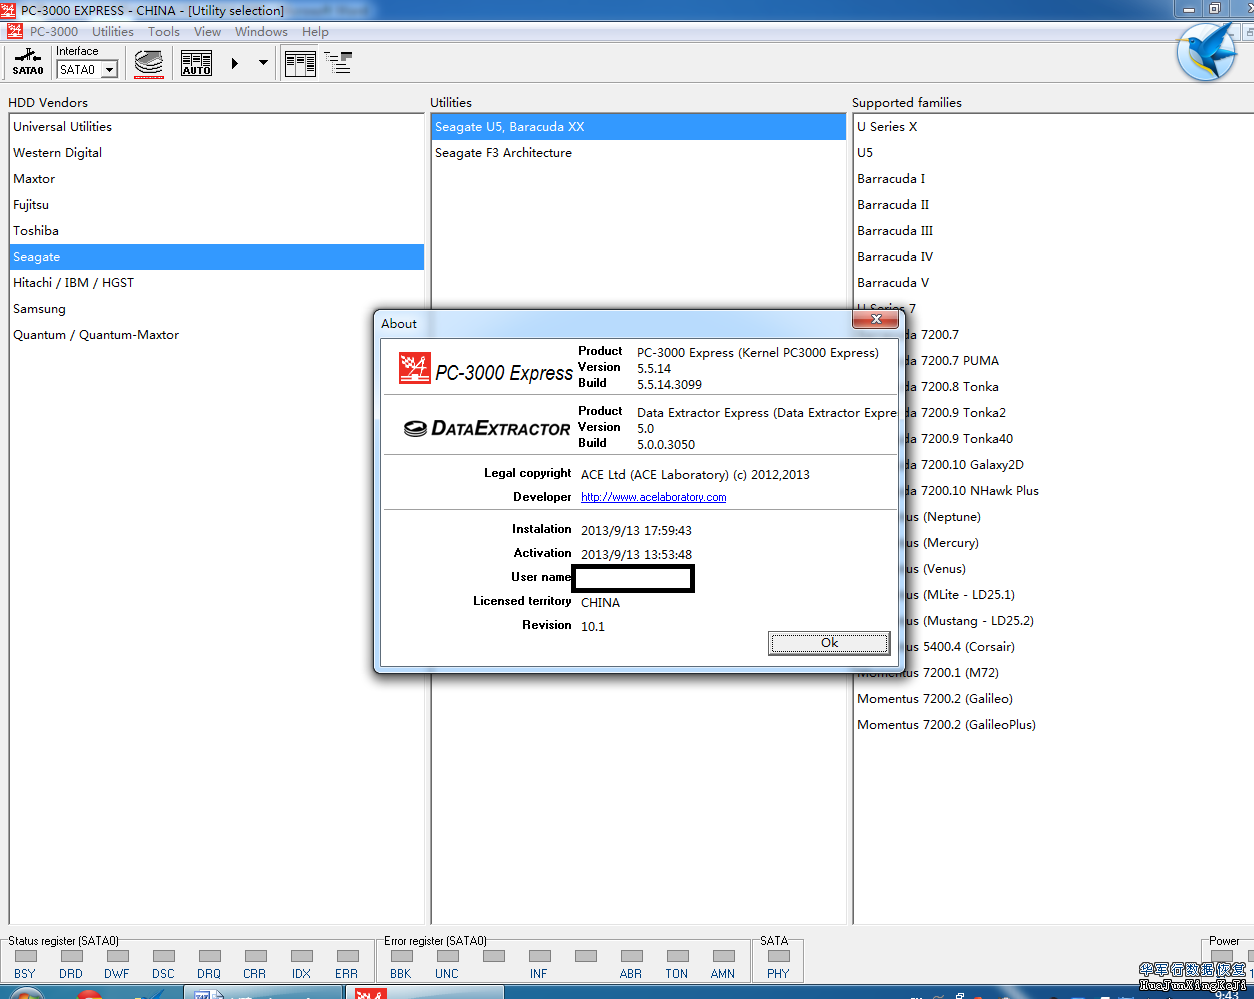
Task: Select Barracuda IV in Supported families
Action: pyautogui.click(x=894, y=257)
